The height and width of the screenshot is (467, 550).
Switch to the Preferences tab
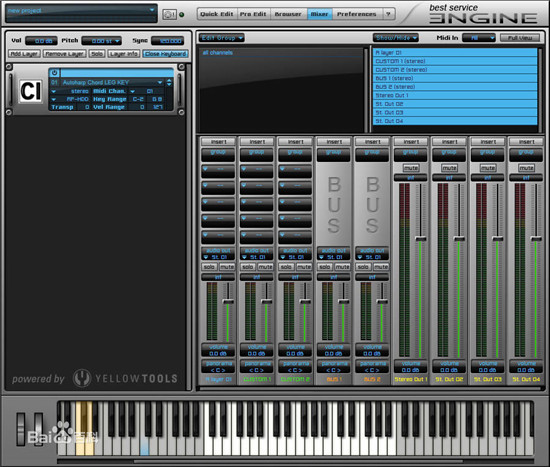[x=356, y=14]
